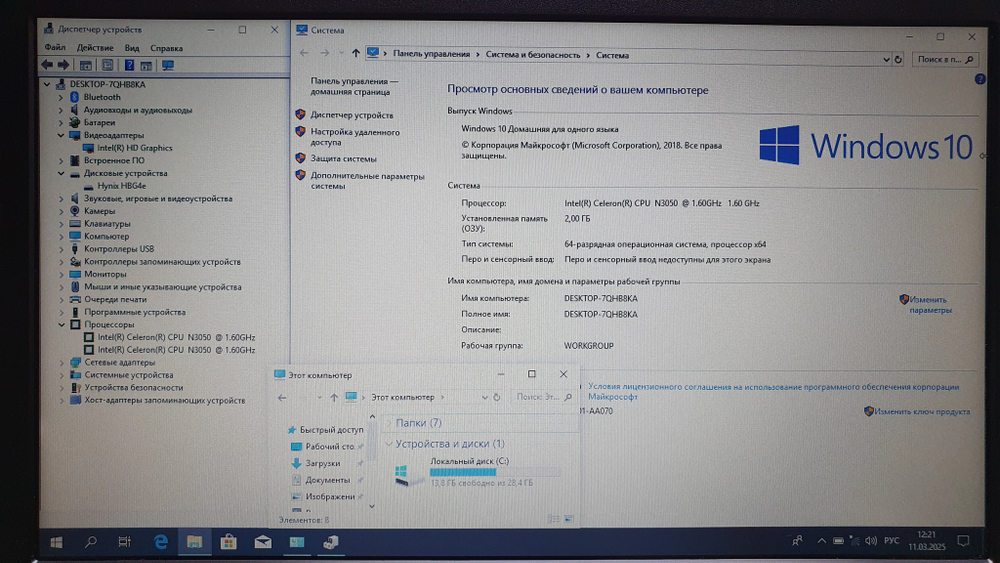Open Дополнительные параметры системы link
Image resolution: width=1000 pixels, height=563 pixels.
[367, 180]
